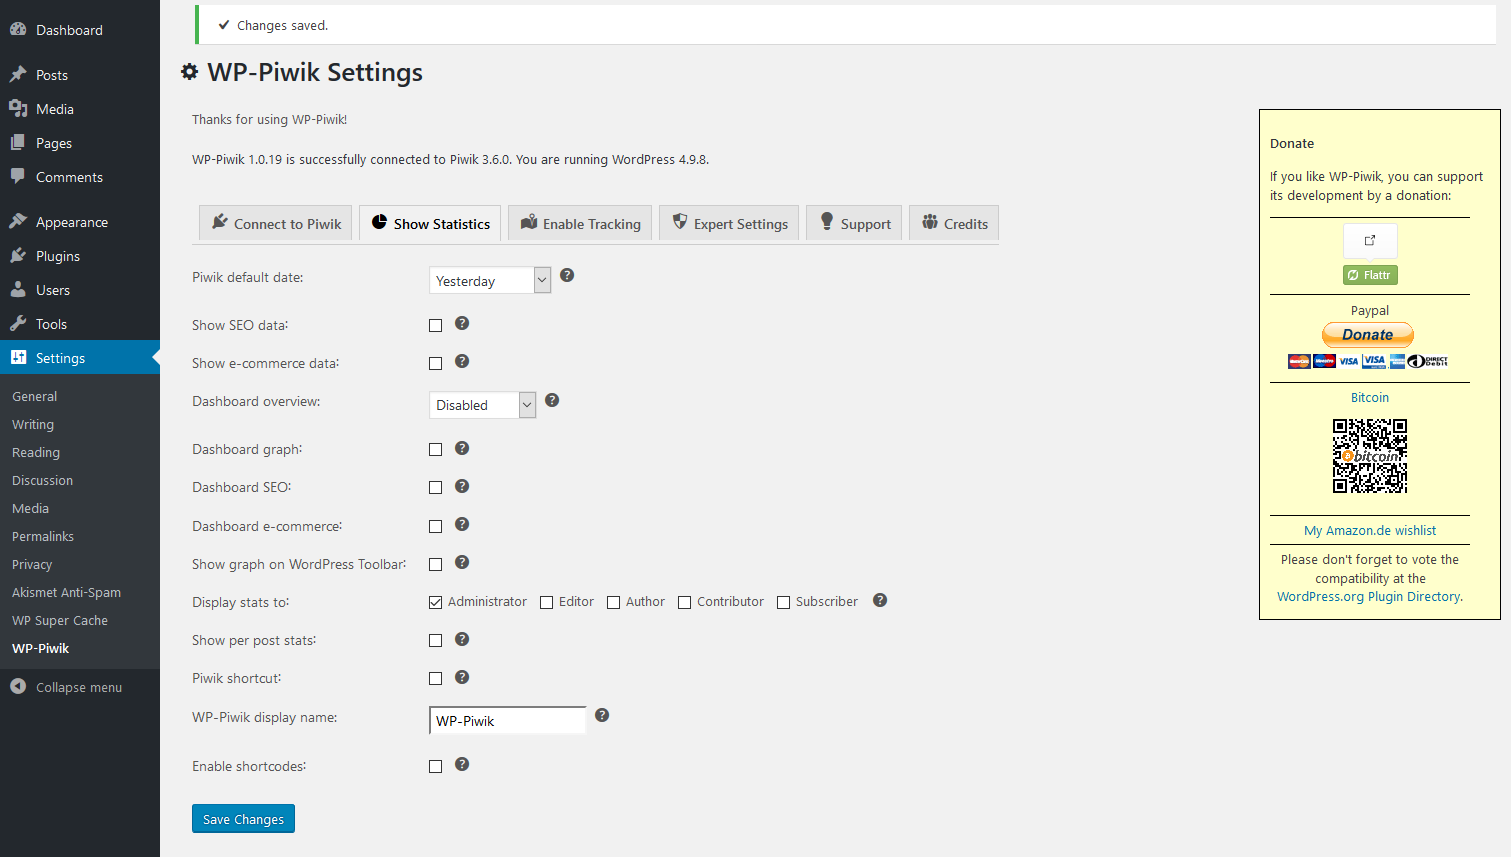The width and height of the screenshot is (1511, 857).
Task: Click the Flattr donation button
Action: point(1369,275)
